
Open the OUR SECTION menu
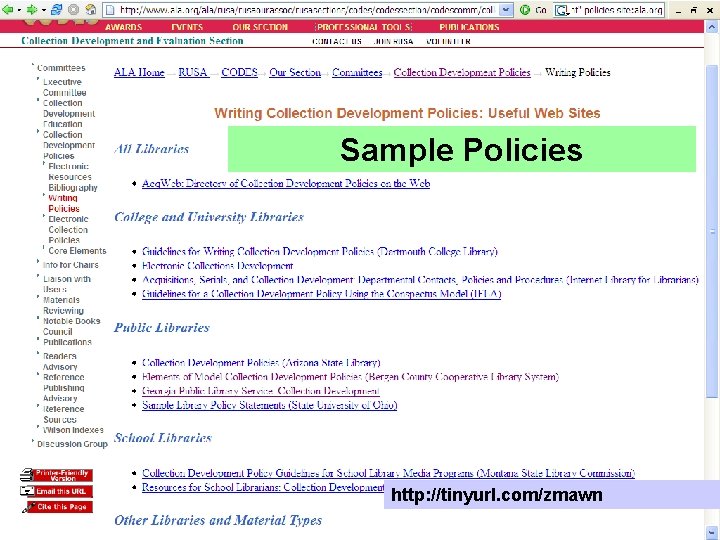(260, 27)
